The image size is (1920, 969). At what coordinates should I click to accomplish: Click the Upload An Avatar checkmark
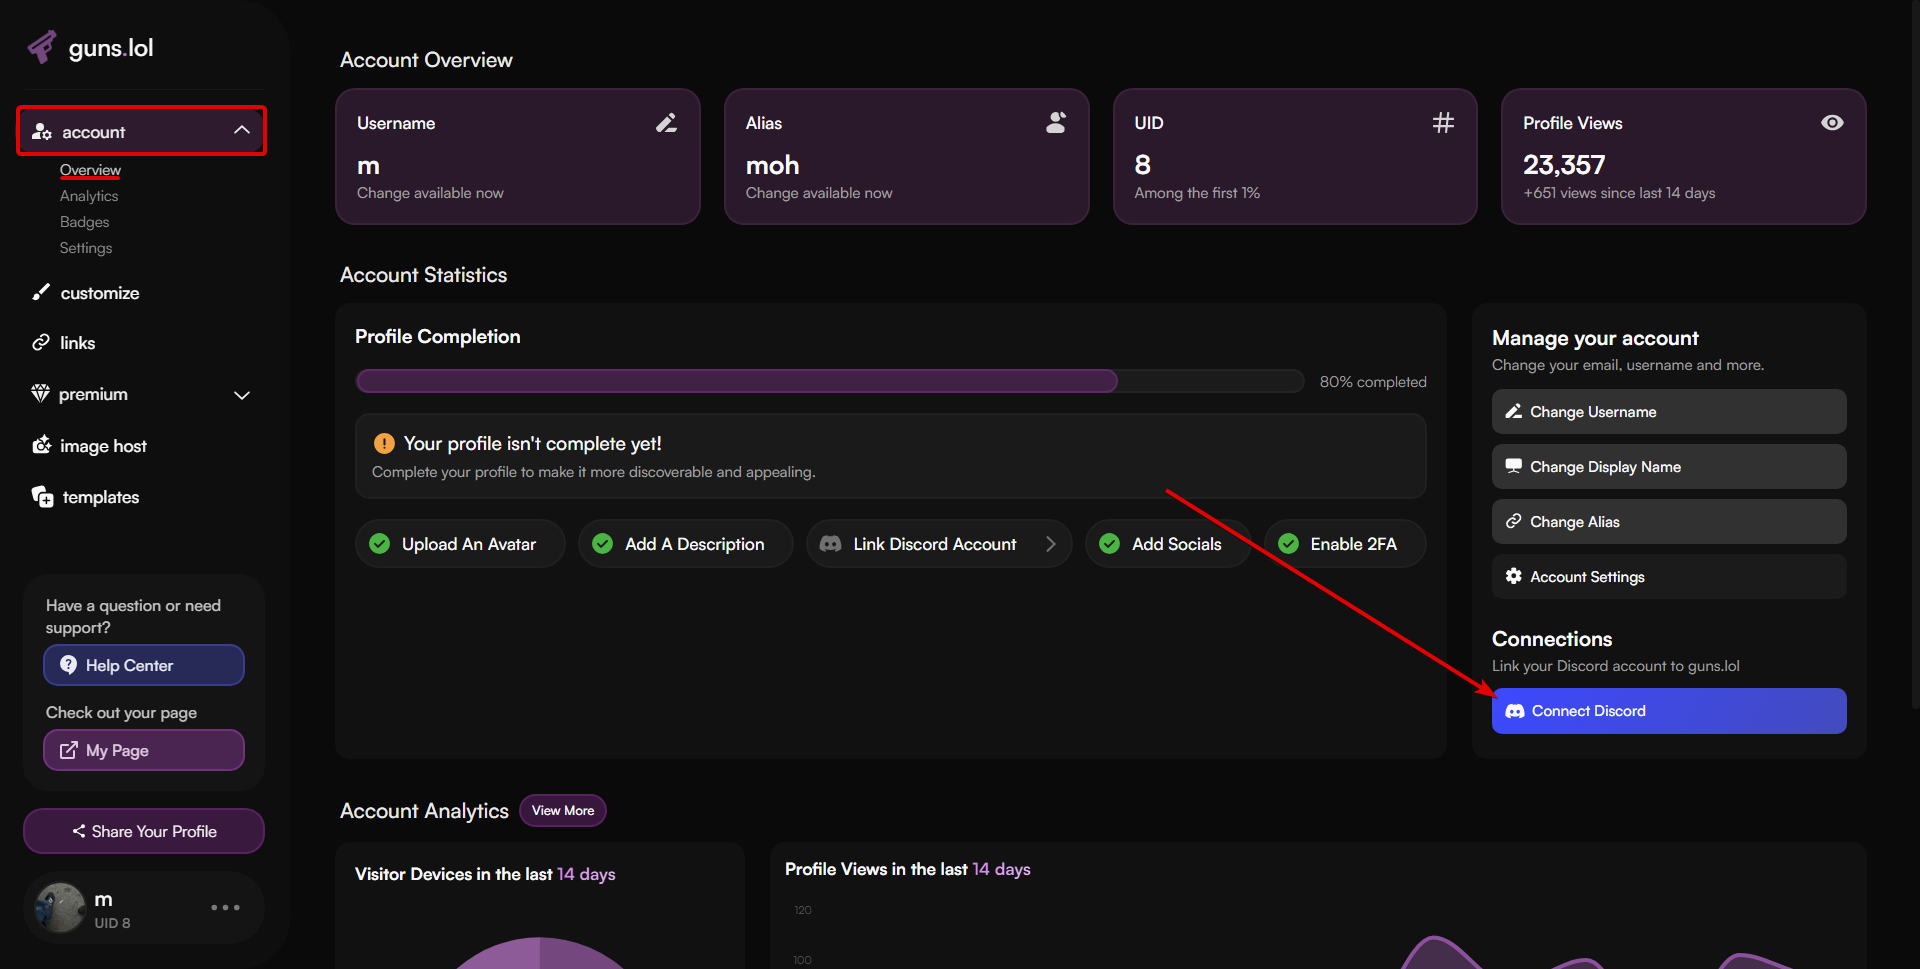coord(380,544)
